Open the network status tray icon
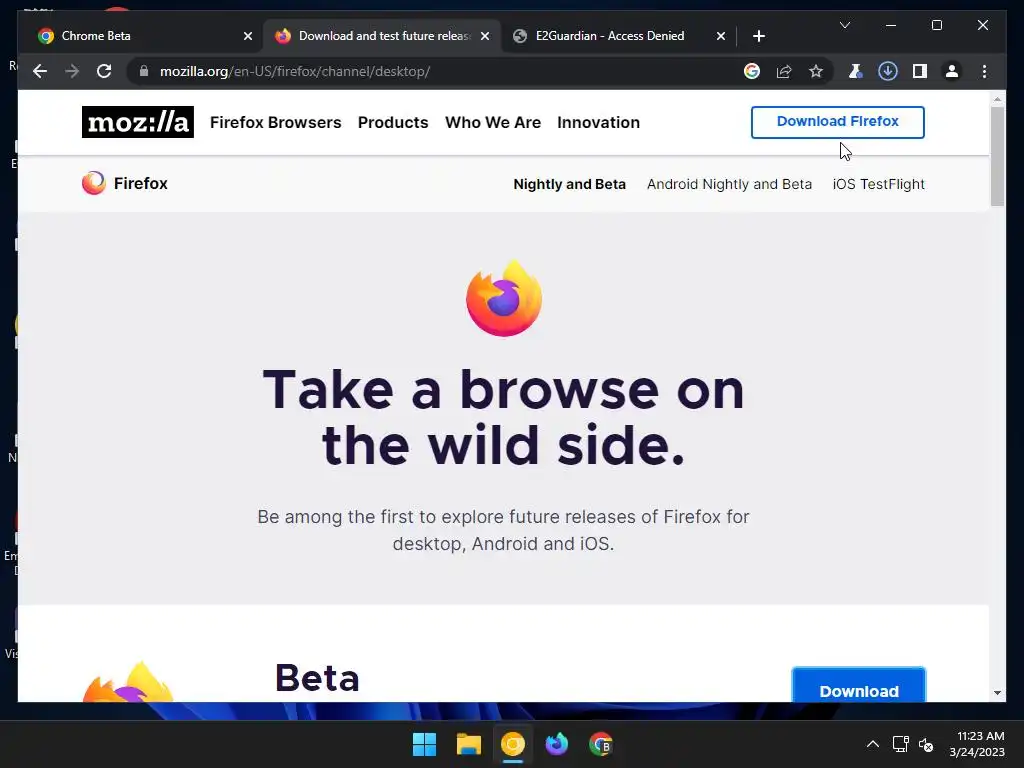Screen dimensions: 1024x768 point(901,744)
